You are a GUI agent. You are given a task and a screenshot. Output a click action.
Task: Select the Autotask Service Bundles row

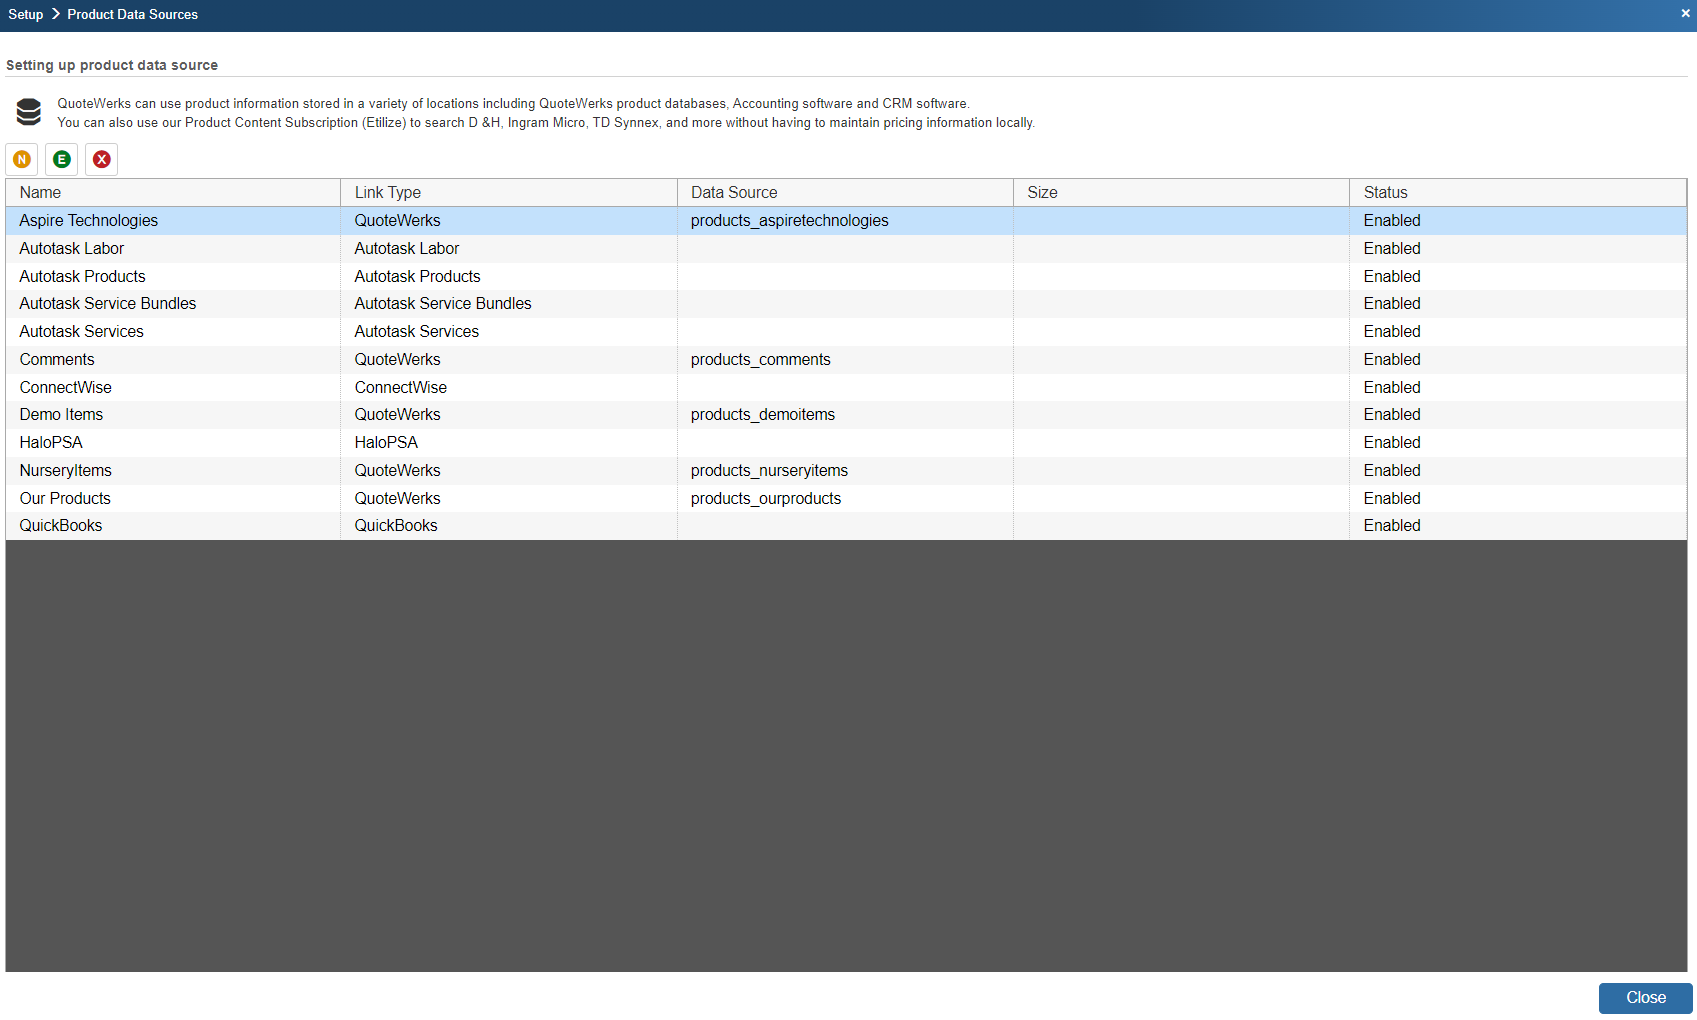coord(108,304)
